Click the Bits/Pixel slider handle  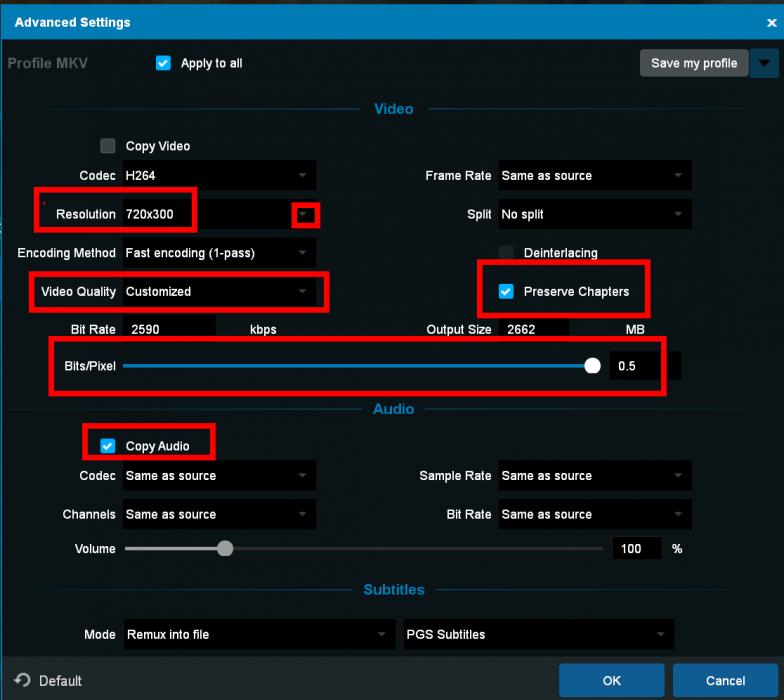tap(592, 366)
